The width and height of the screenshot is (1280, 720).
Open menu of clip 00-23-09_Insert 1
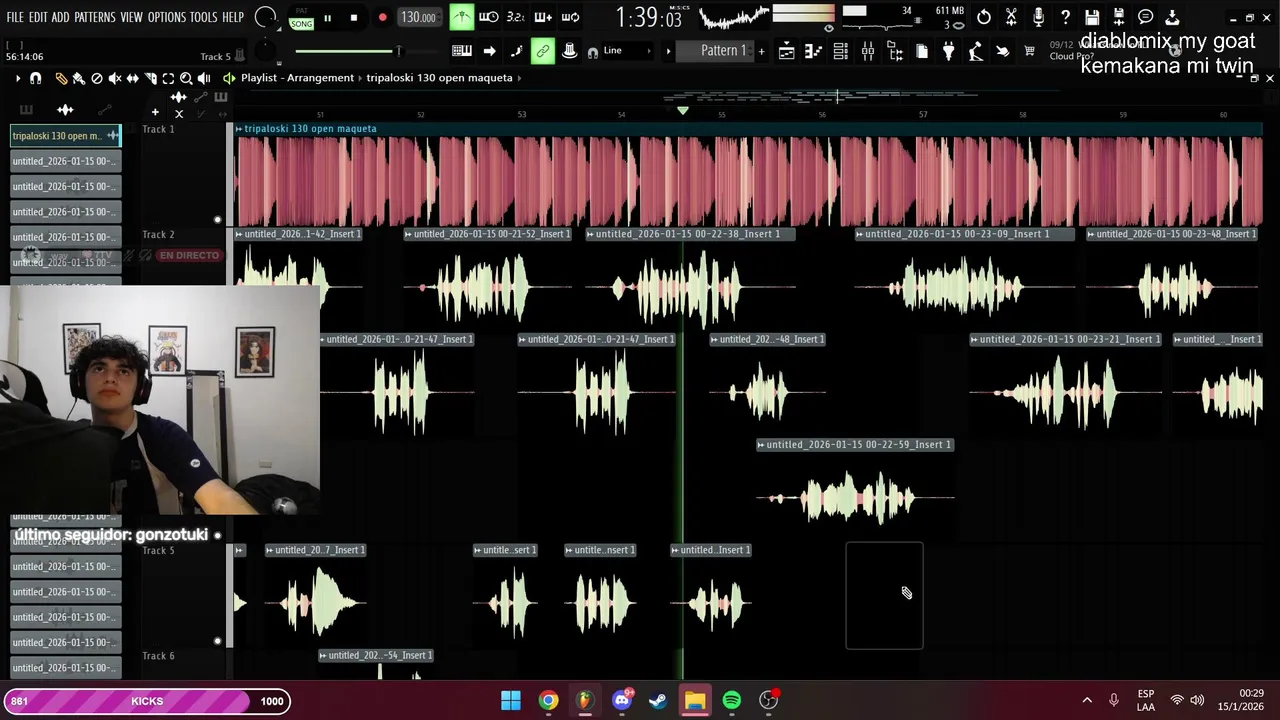(x=860, y=234)
